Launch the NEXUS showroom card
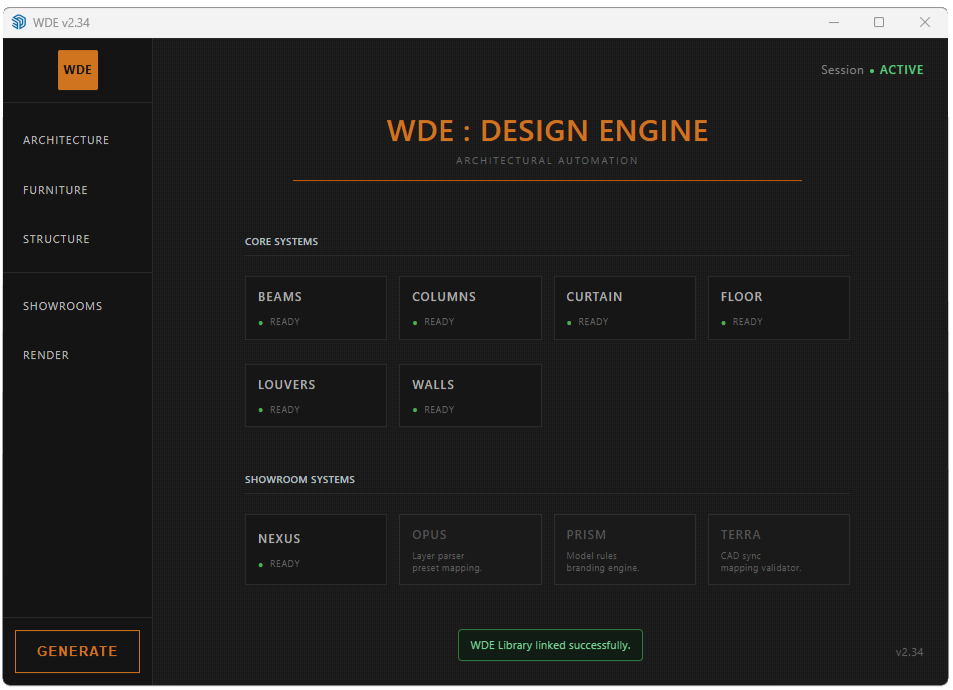Image resolution: width=953 pixels, height=690 pixels. [x=315, y=550]
